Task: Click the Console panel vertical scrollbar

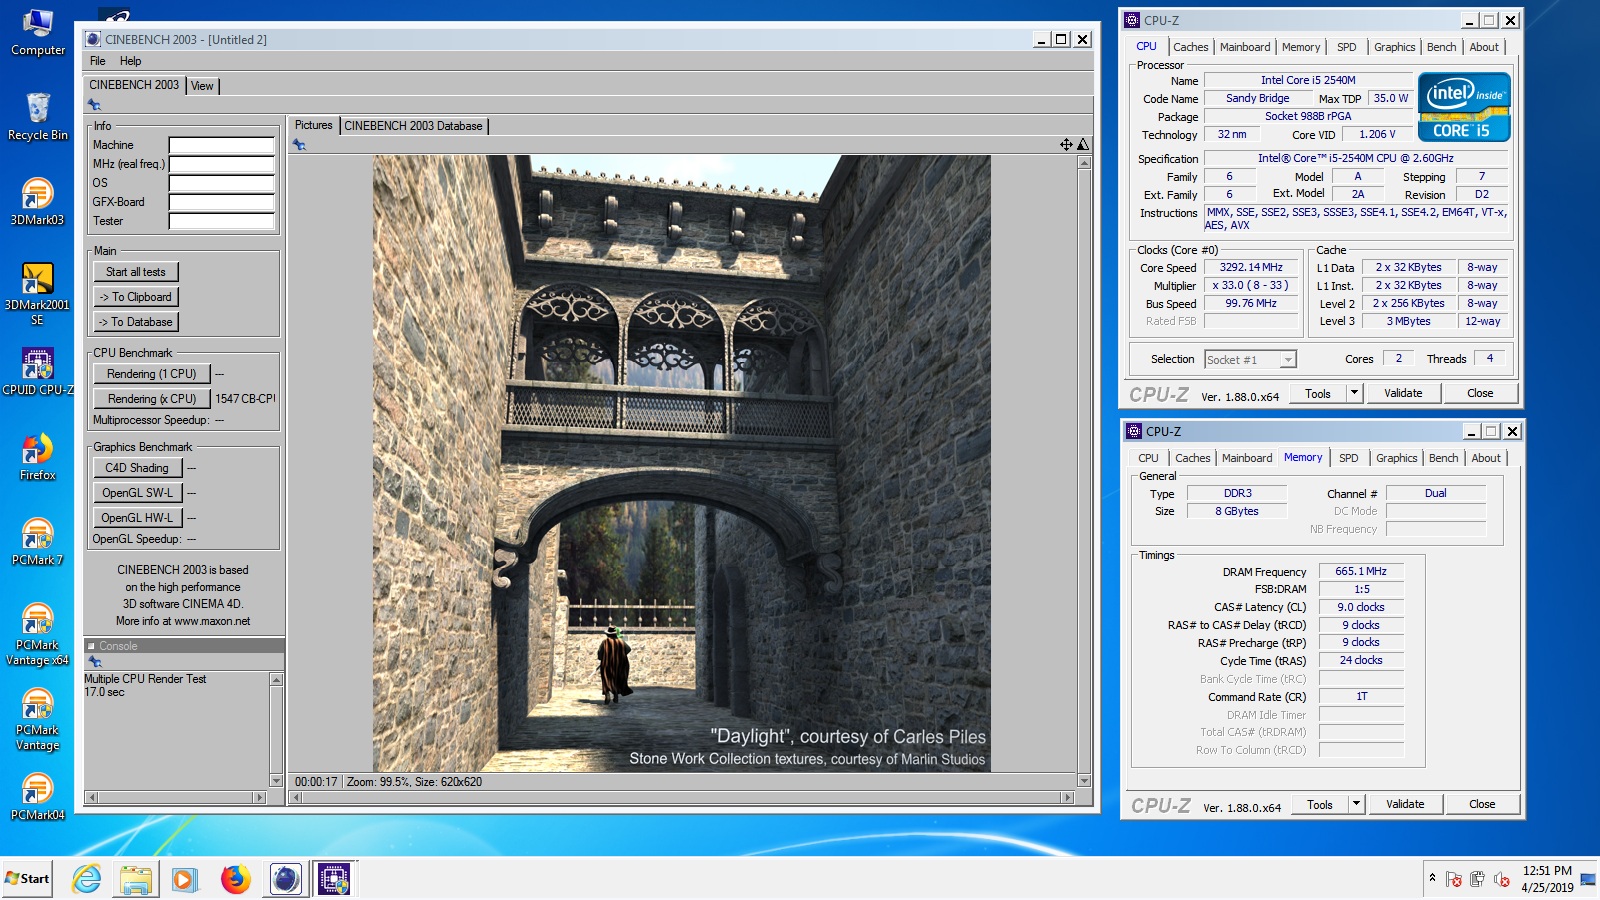Action: pyautogui.click(x=277, y=730)
